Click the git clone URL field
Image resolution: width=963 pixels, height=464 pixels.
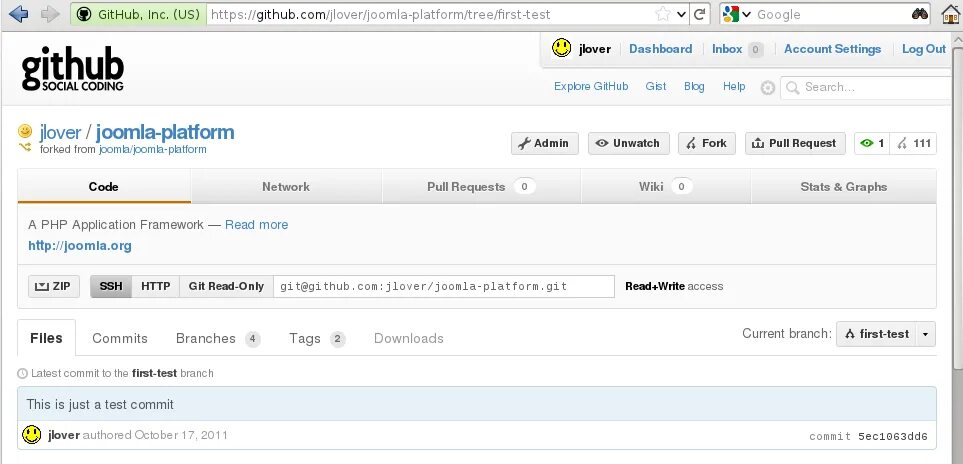[x=444, y=287]
